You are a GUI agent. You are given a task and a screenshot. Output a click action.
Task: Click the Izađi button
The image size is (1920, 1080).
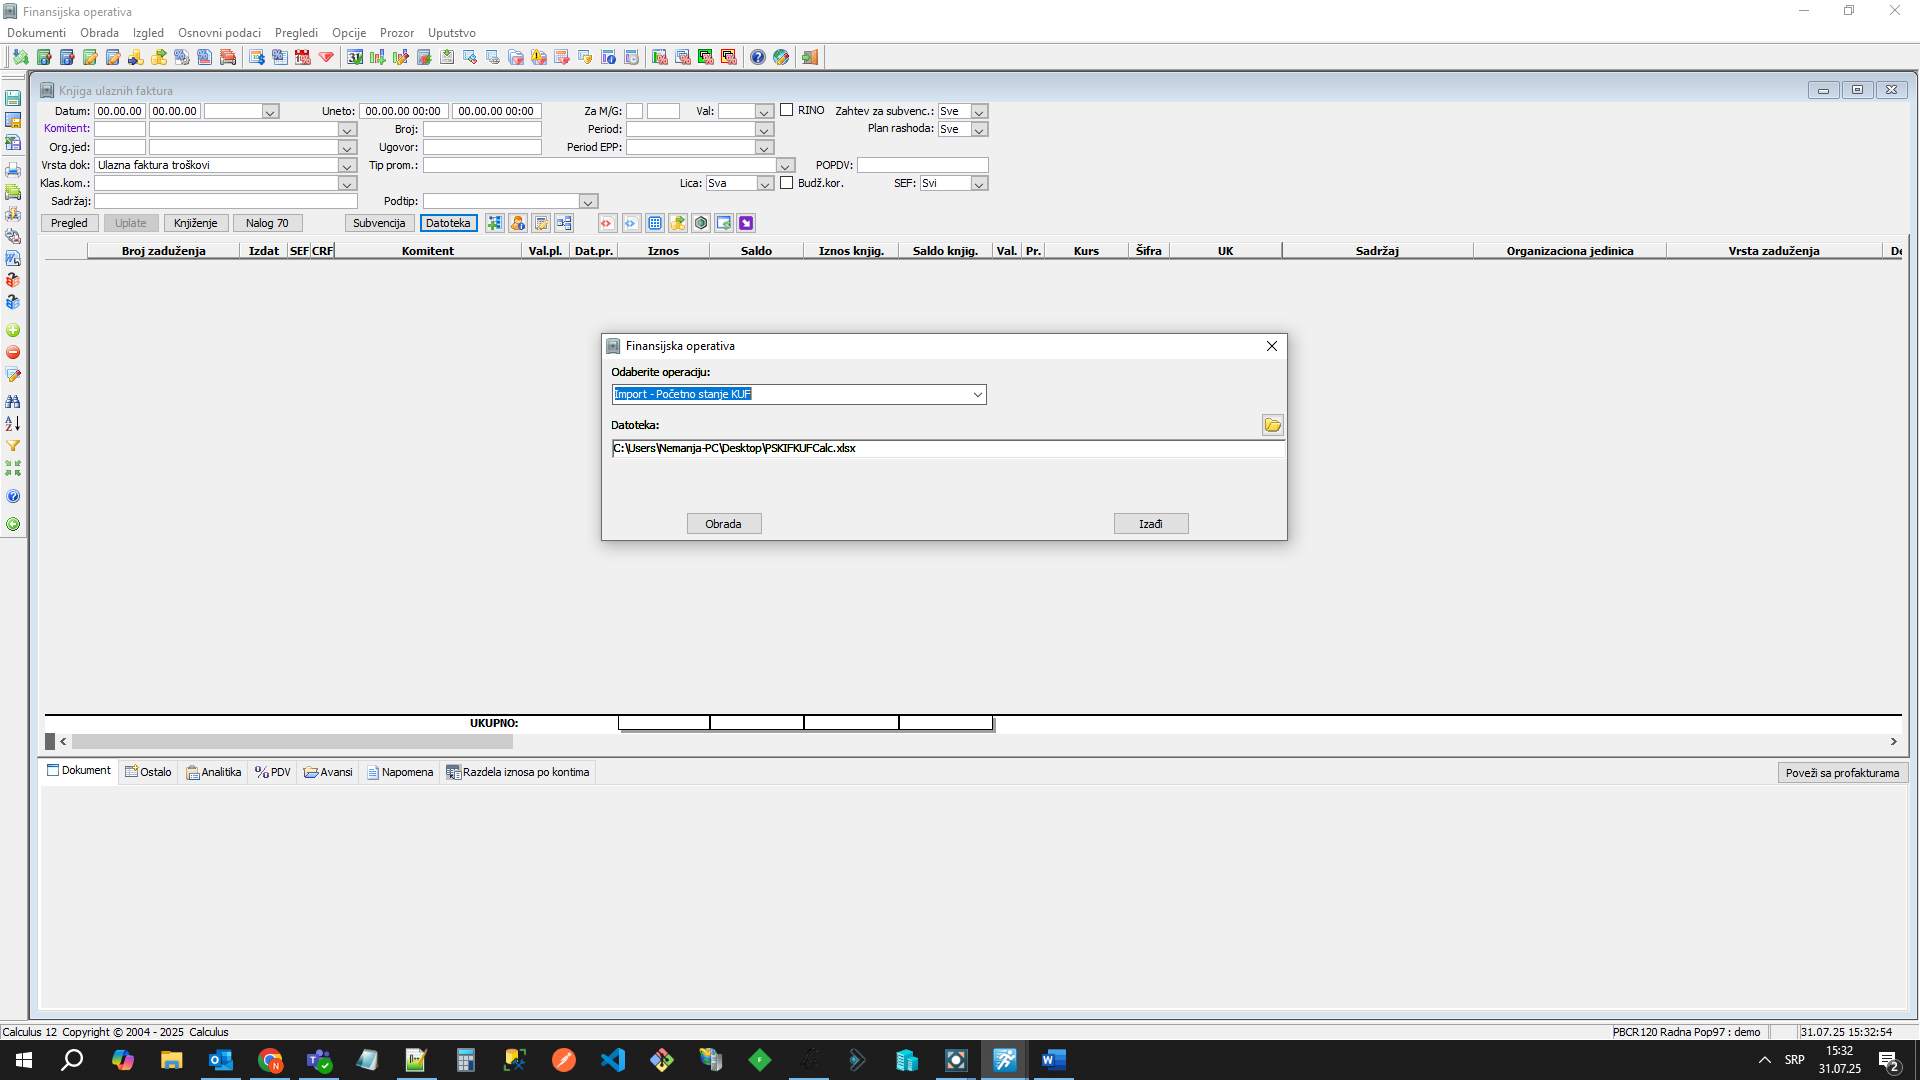click(1150, 524)
